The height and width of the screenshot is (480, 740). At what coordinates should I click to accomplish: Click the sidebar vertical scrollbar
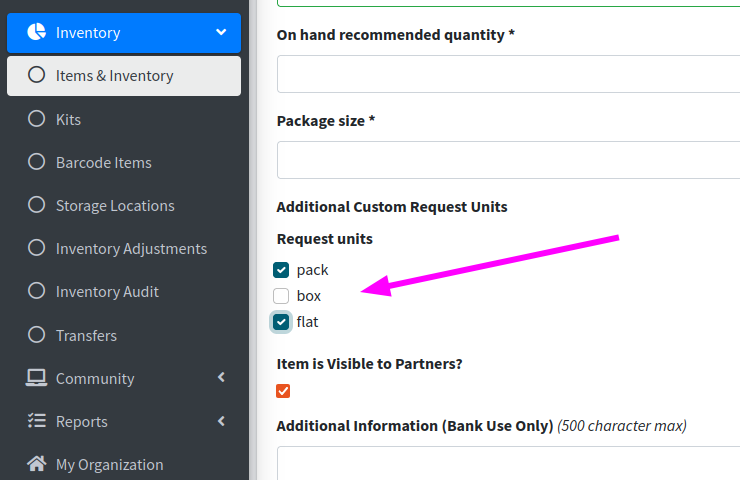[253, 240]
